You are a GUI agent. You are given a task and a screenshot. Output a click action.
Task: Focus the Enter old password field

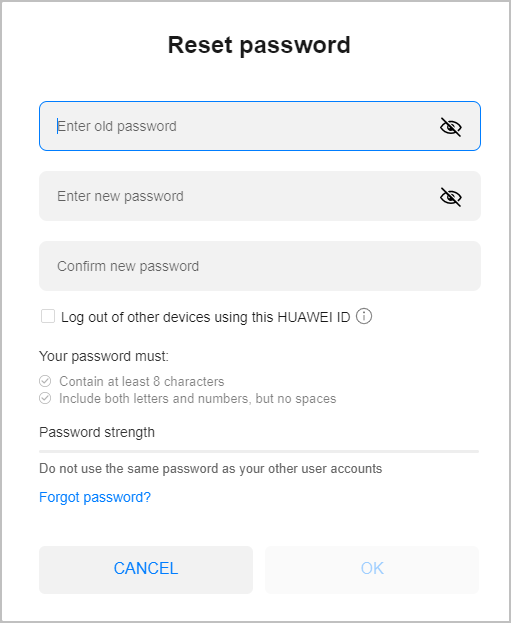click(x=260, y=126)
